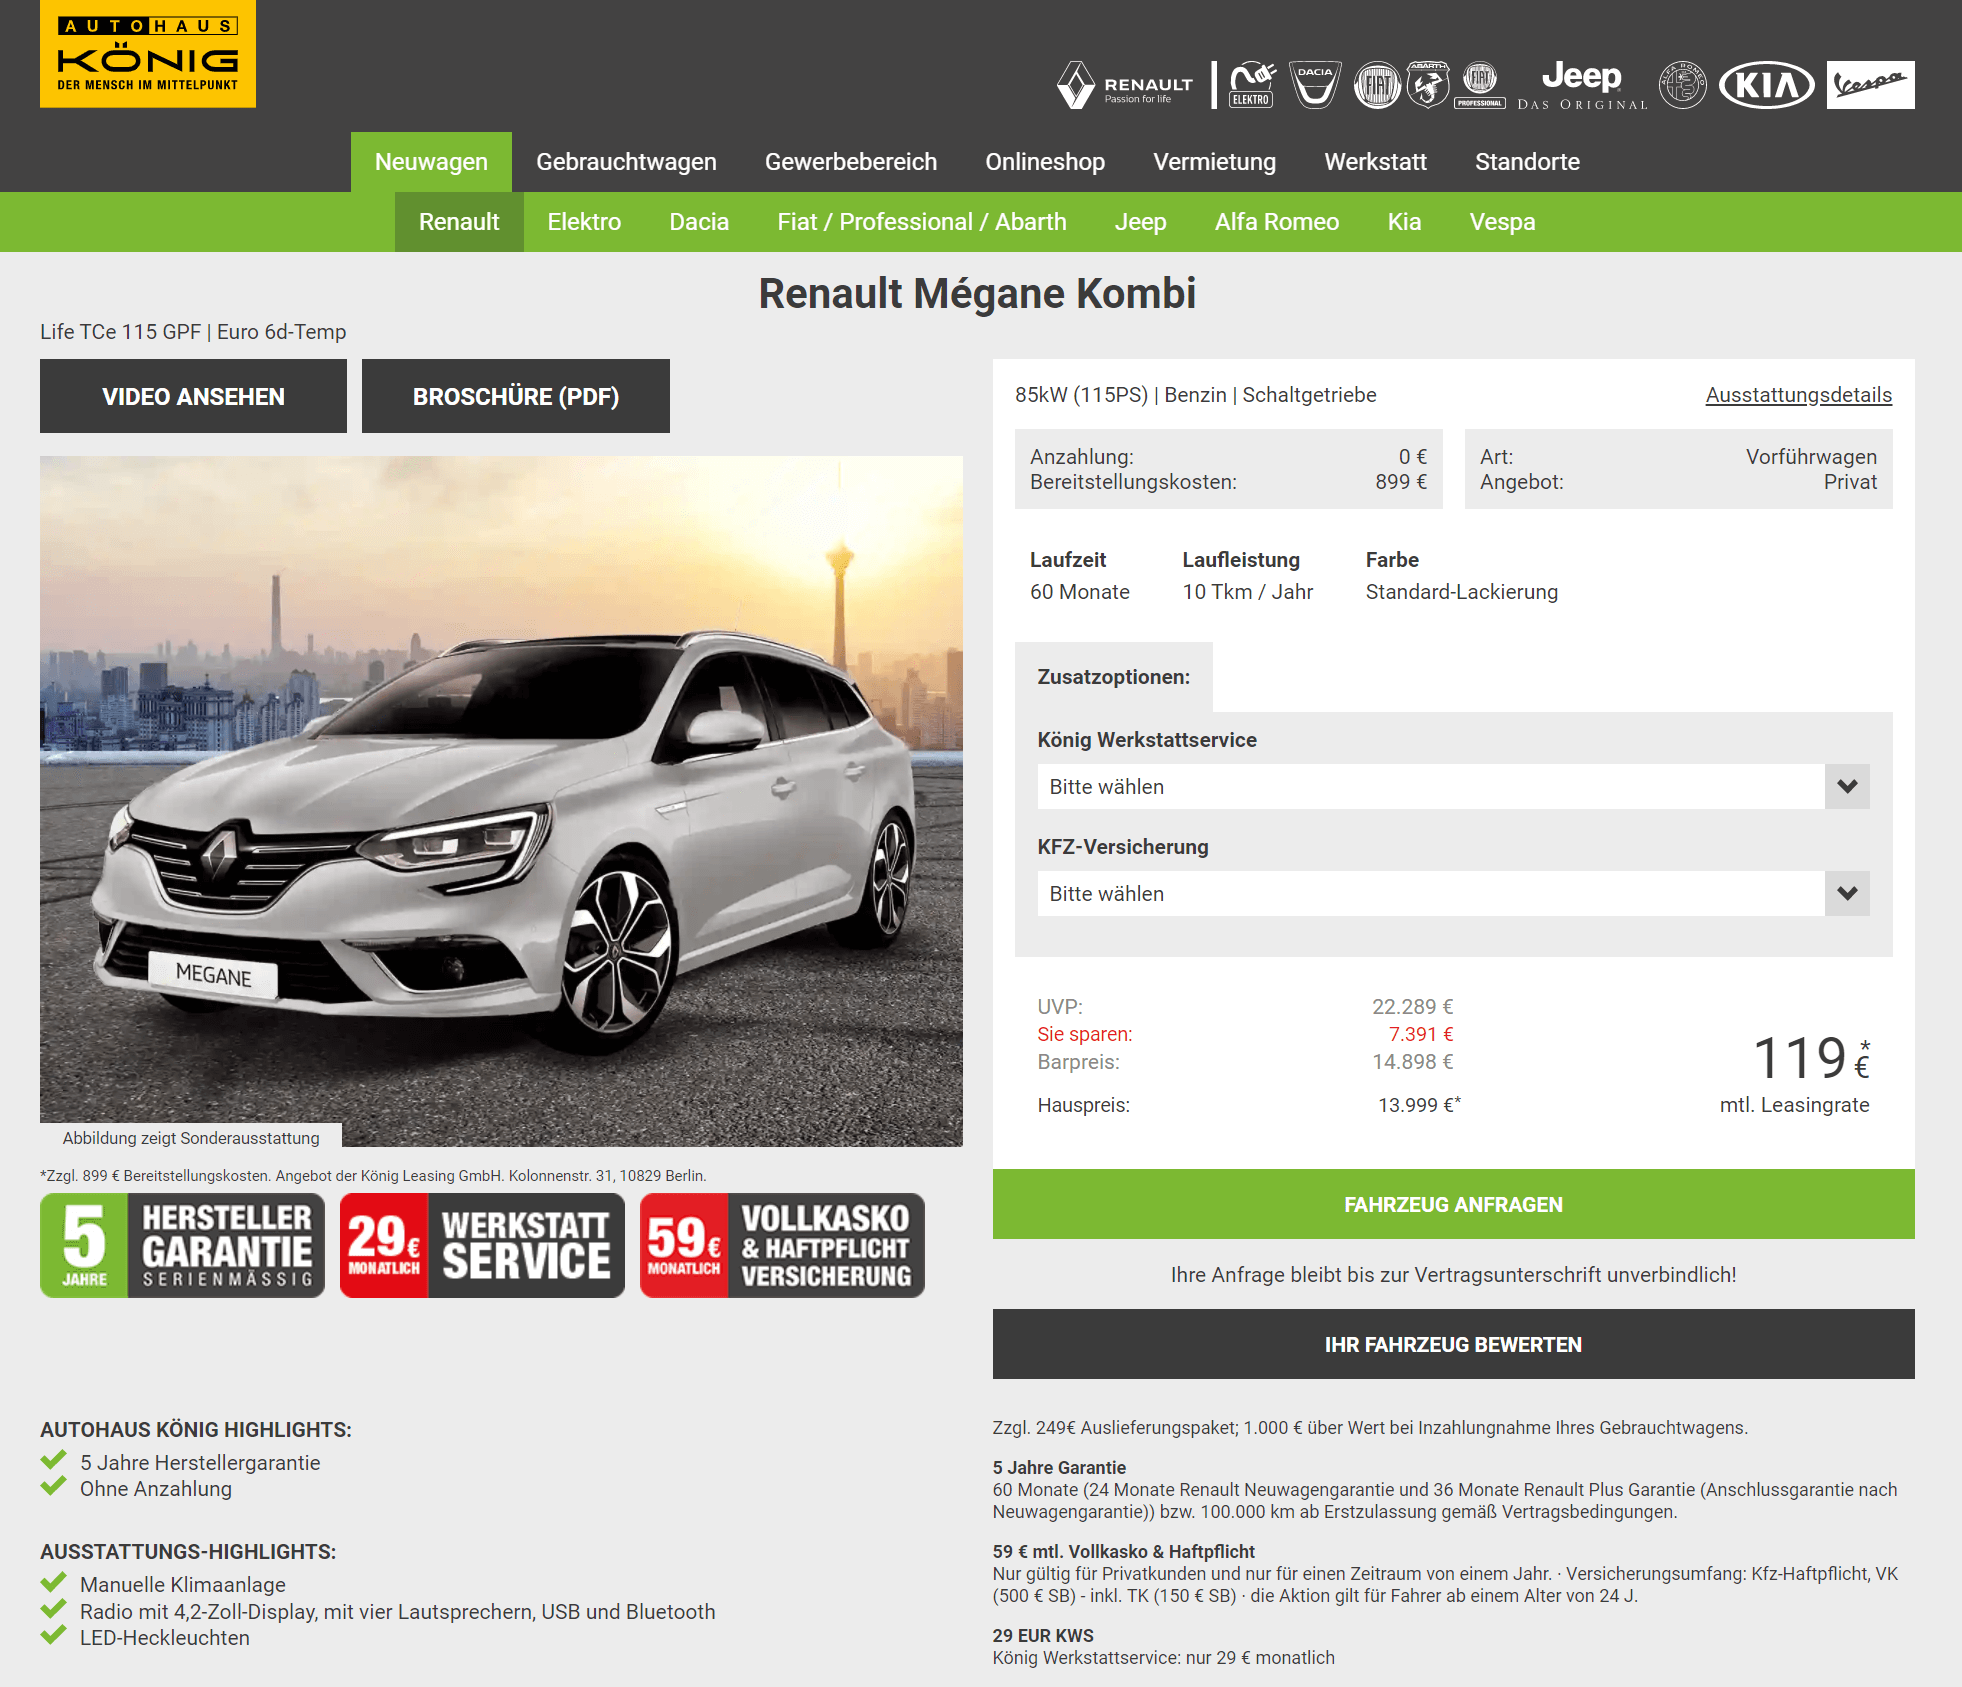1962x1687 pixels.
Task: Expand the KFZ-Versicherung dropdown
Action: (x=1453, y=894)
